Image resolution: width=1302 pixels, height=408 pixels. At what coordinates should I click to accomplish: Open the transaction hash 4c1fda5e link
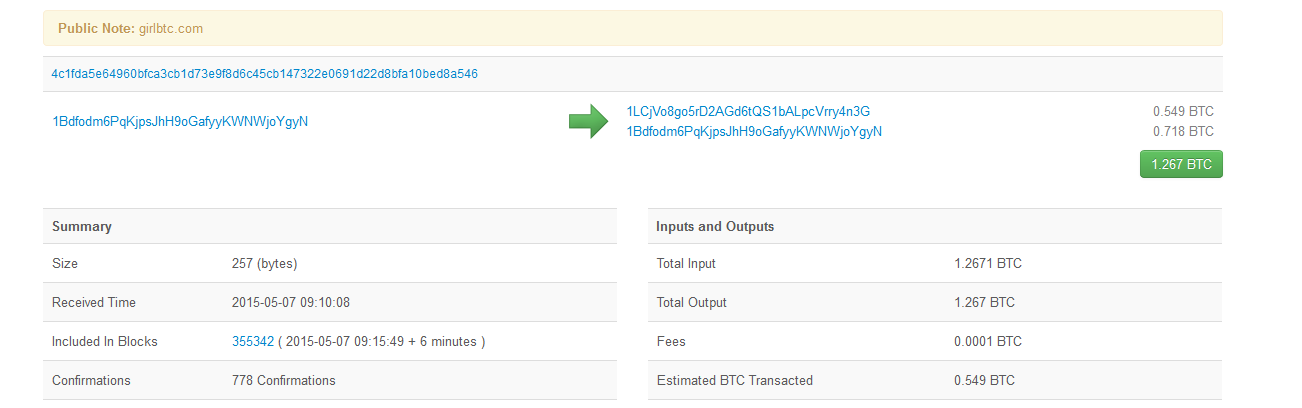coord(265,74)
